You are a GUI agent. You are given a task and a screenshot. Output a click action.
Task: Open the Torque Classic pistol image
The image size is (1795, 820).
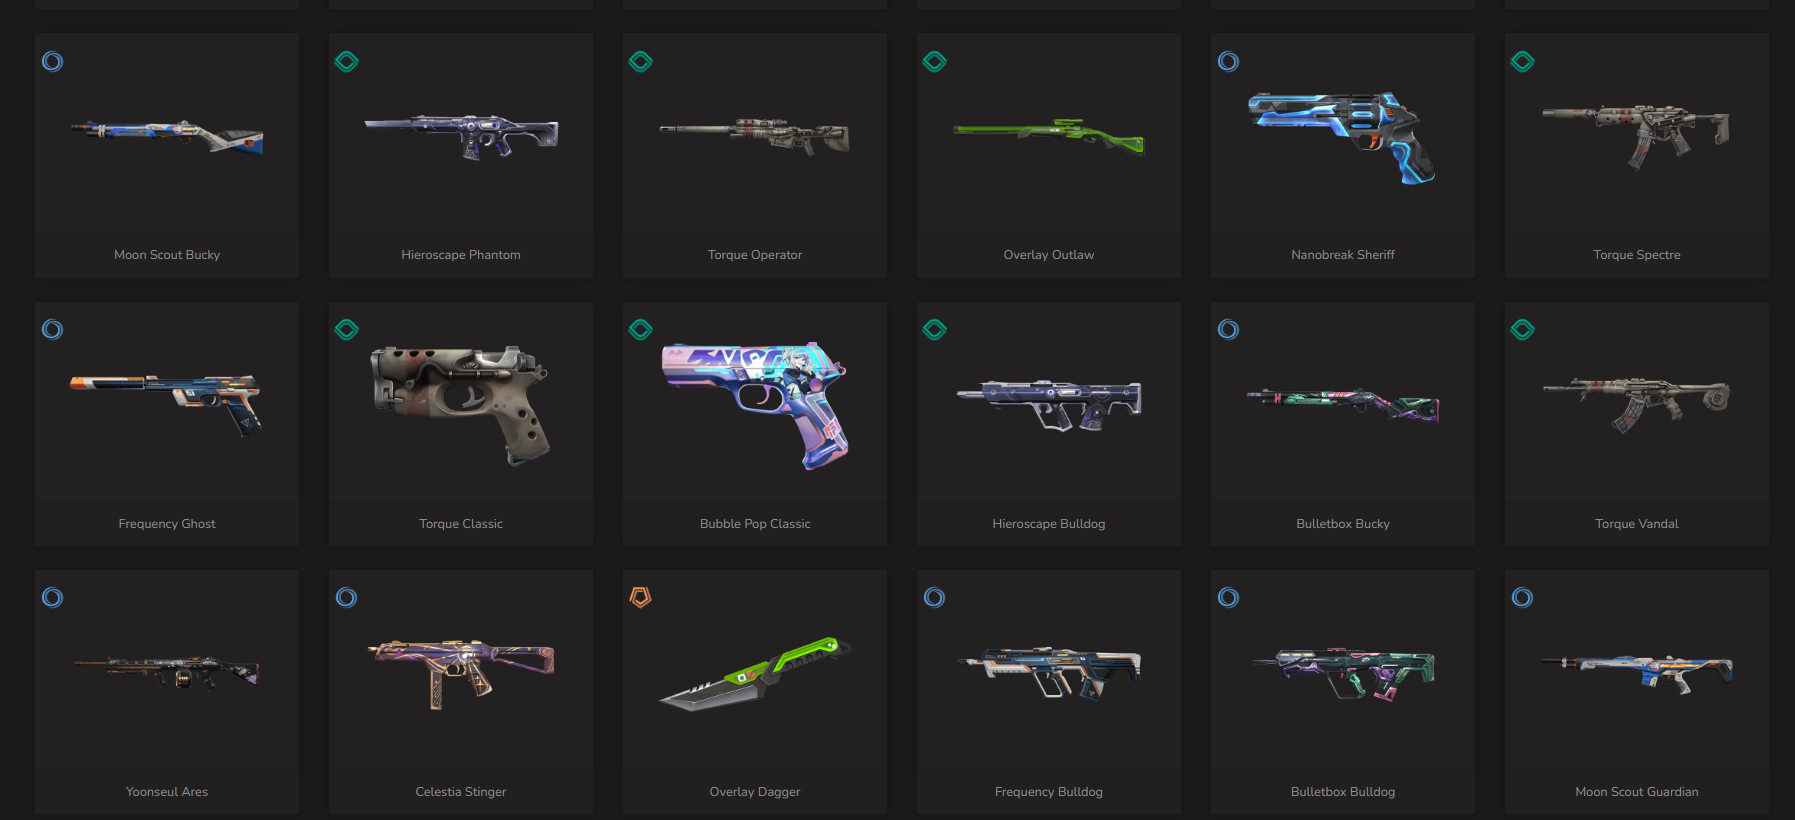point(460,405)
